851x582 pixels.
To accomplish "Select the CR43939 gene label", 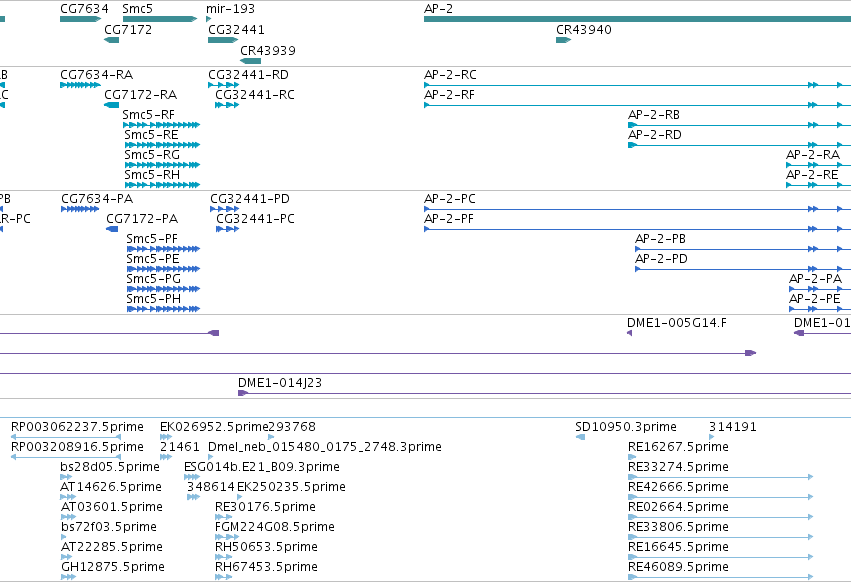I will [268, 50].
